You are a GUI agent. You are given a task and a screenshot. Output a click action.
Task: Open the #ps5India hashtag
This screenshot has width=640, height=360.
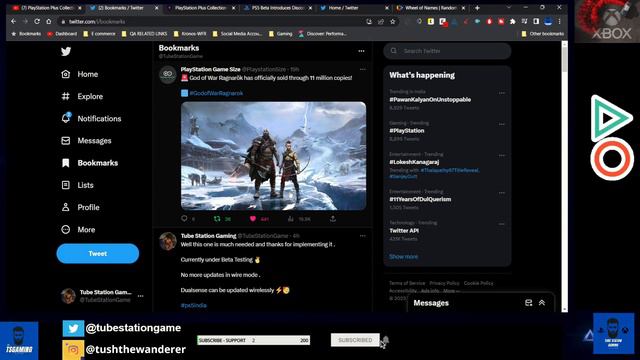click(x=193, y=305)
